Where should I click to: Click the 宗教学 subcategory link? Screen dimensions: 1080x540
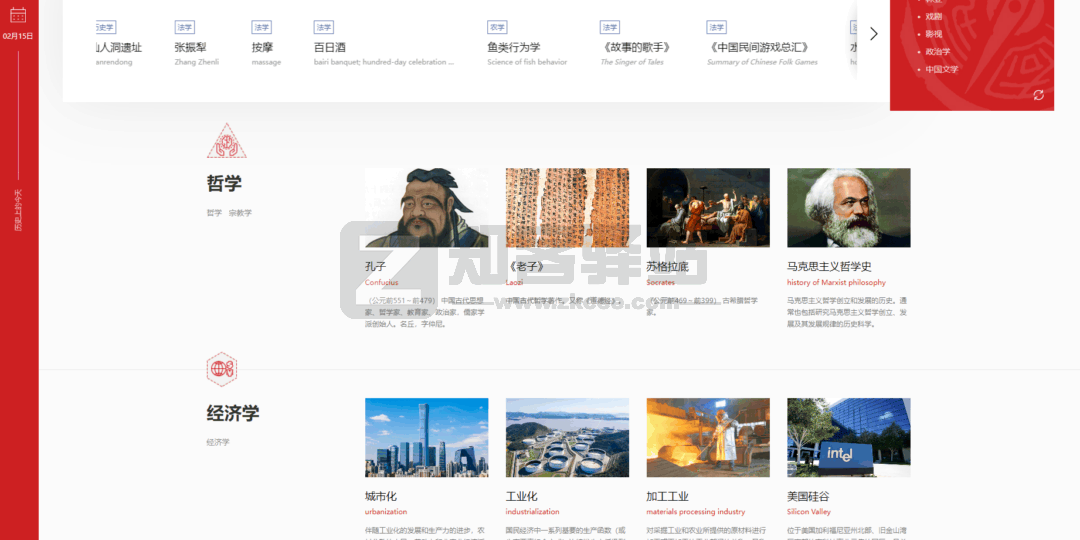240,213
